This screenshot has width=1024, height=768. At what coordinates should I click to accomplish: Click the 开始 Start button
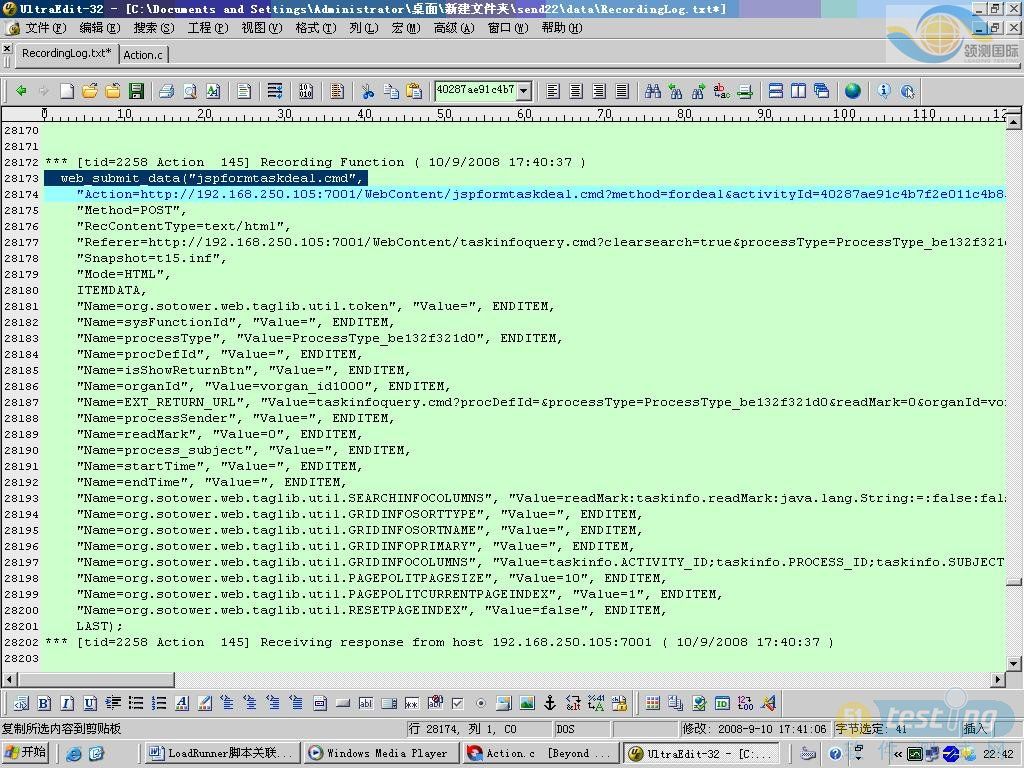(27, 753)
